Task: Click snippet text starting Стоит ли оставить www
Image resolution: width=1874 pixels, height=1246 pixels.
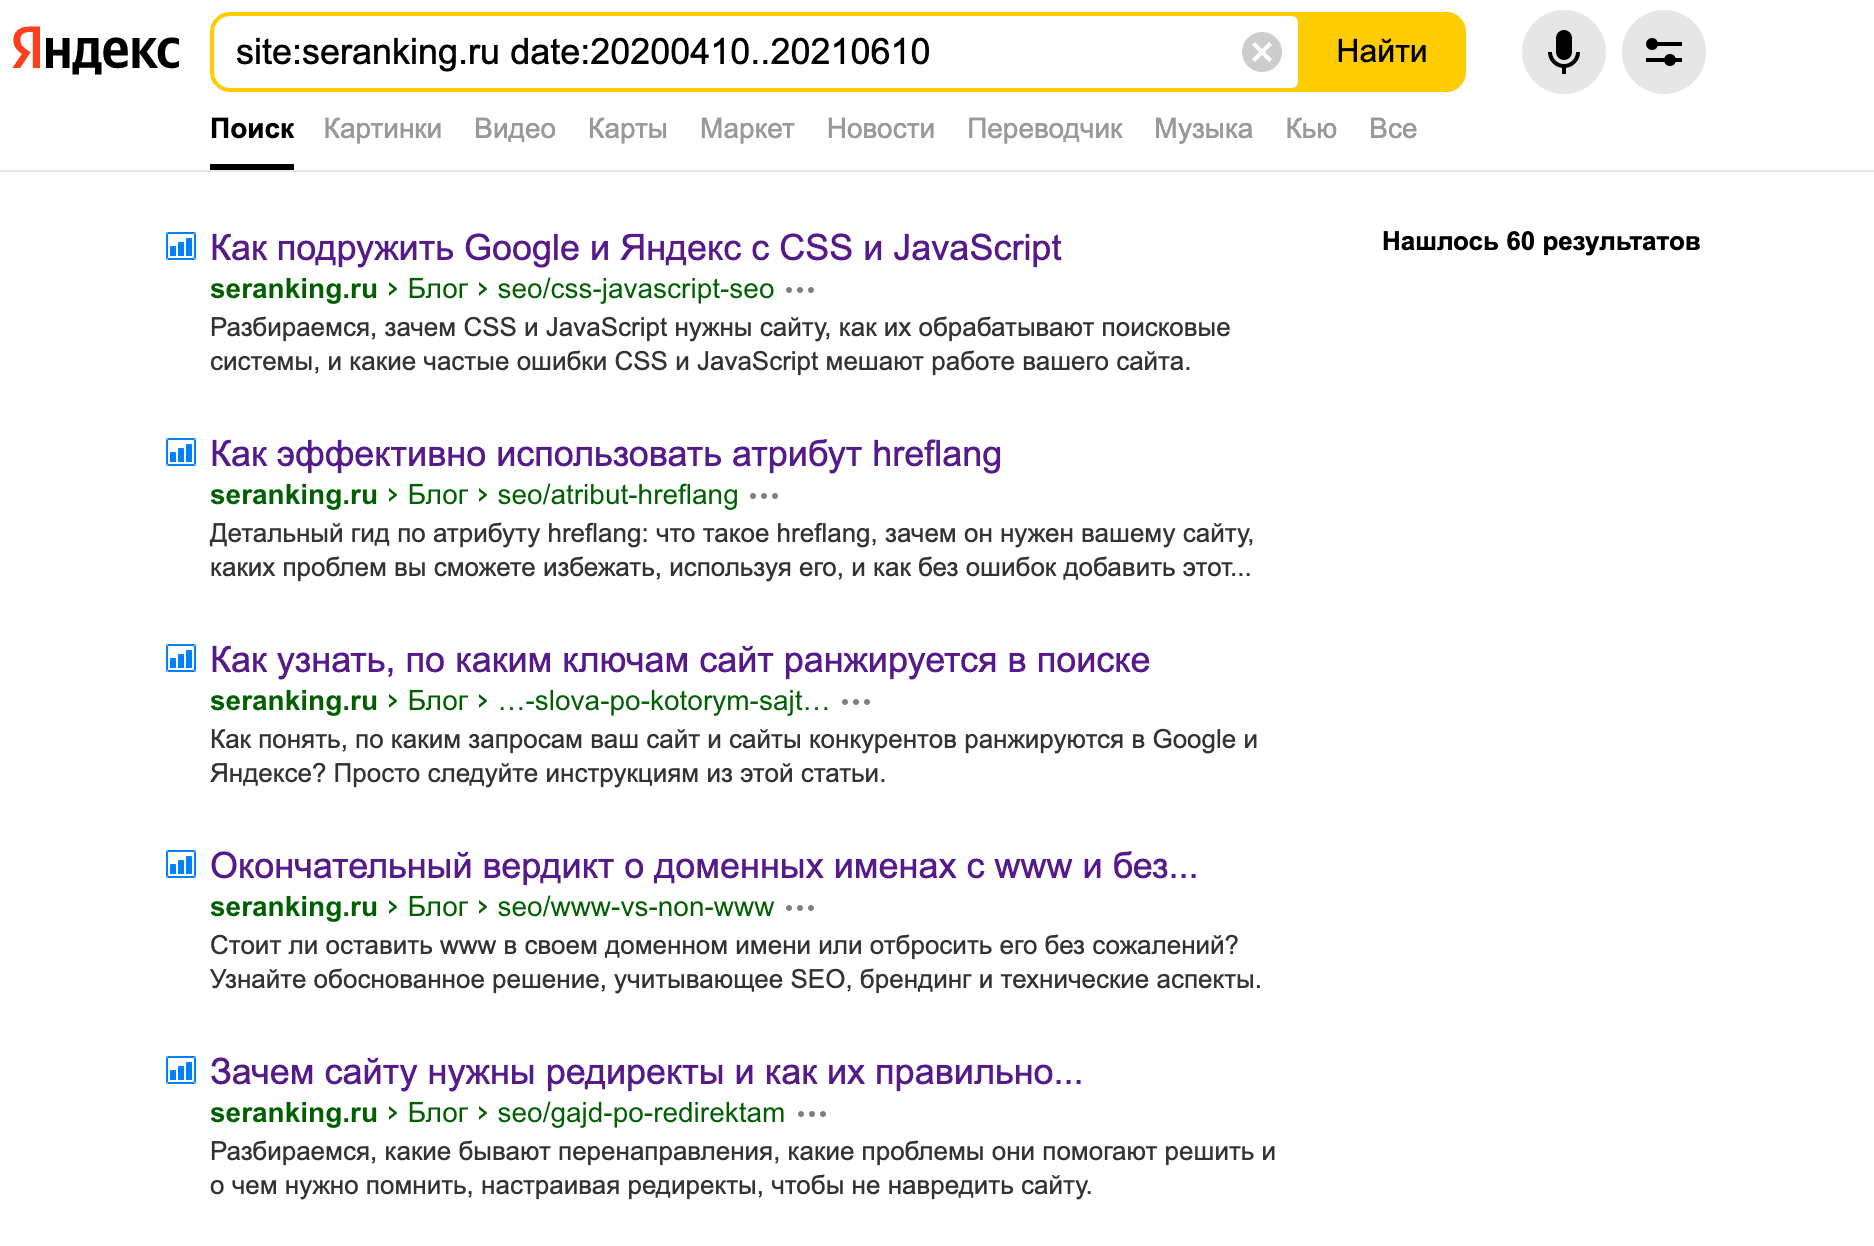Action: [x=736, y=963]
